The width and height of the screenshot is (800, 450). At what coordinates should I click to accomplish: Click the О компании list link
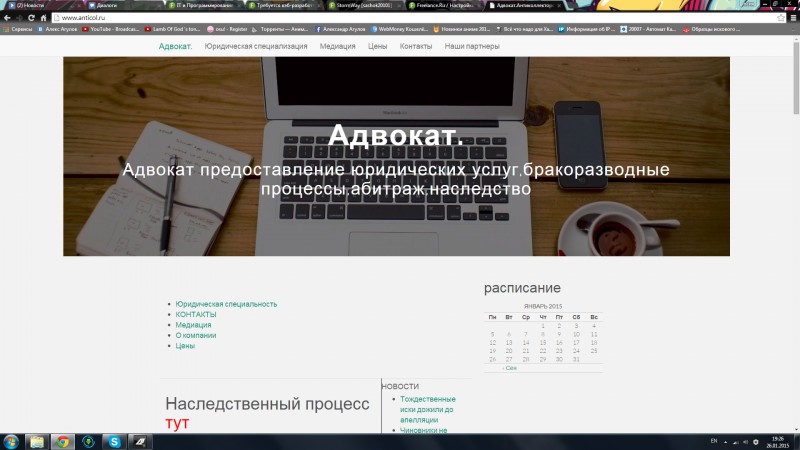196,335
